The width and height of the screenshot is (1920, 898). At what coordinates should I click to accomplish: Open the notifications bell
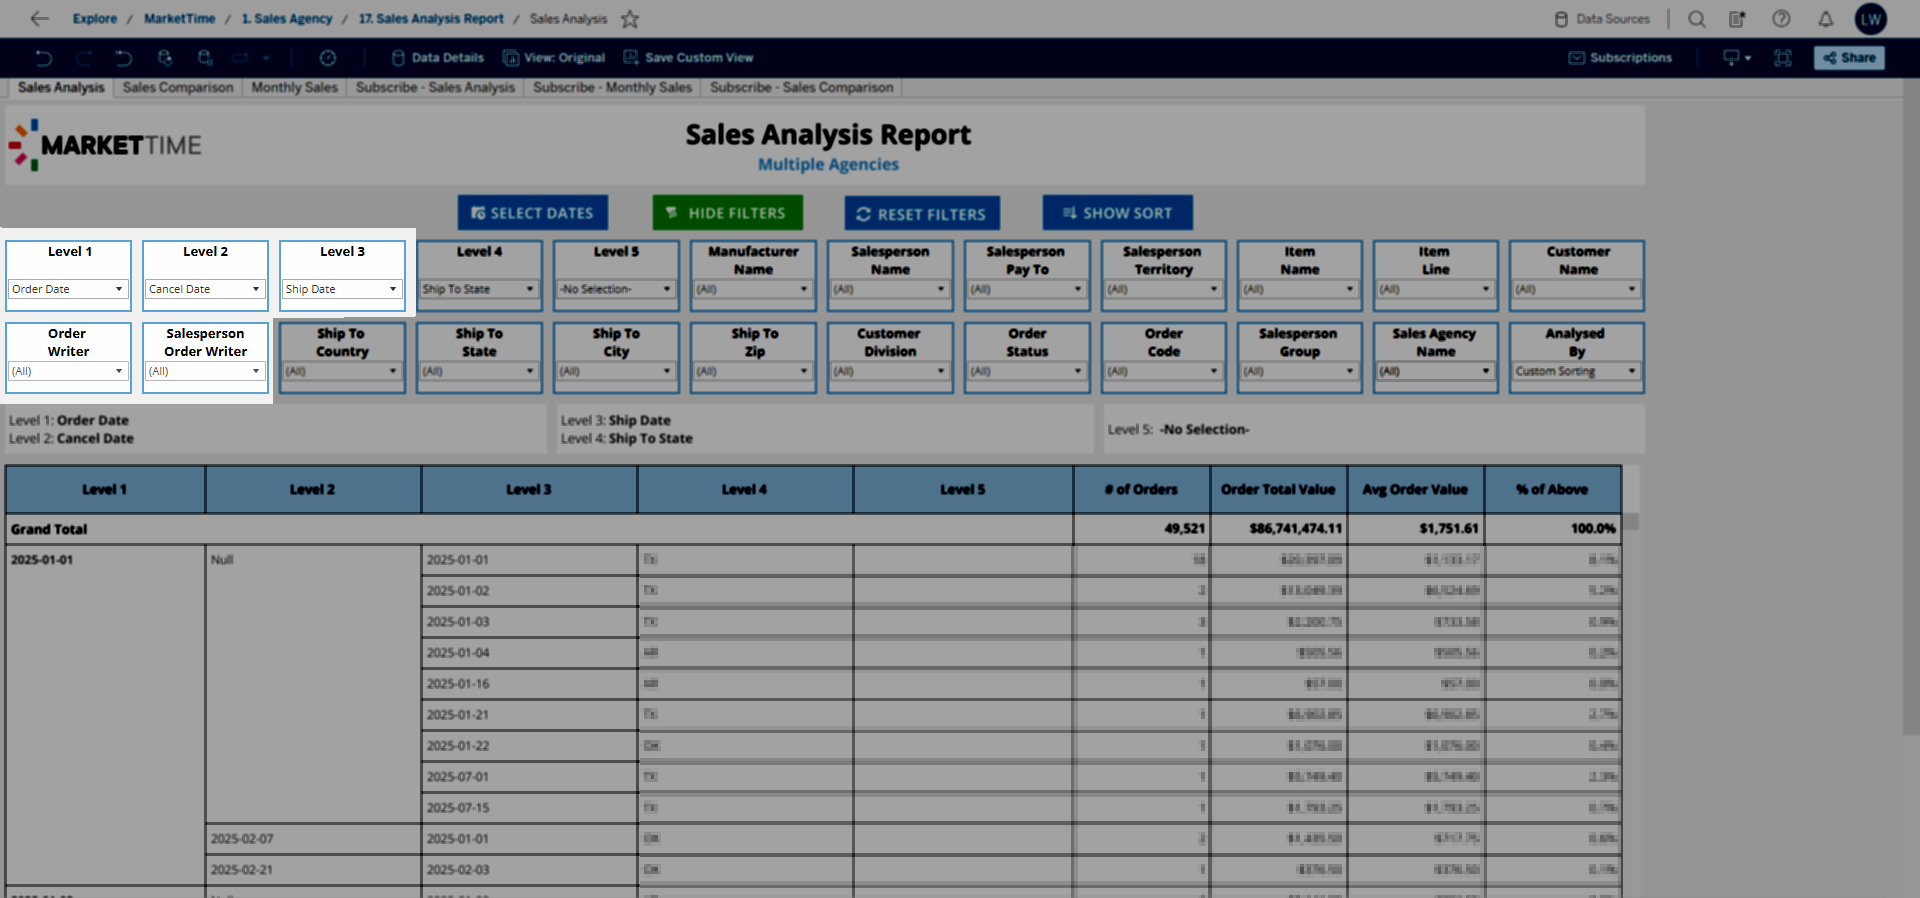point(1825,19)
